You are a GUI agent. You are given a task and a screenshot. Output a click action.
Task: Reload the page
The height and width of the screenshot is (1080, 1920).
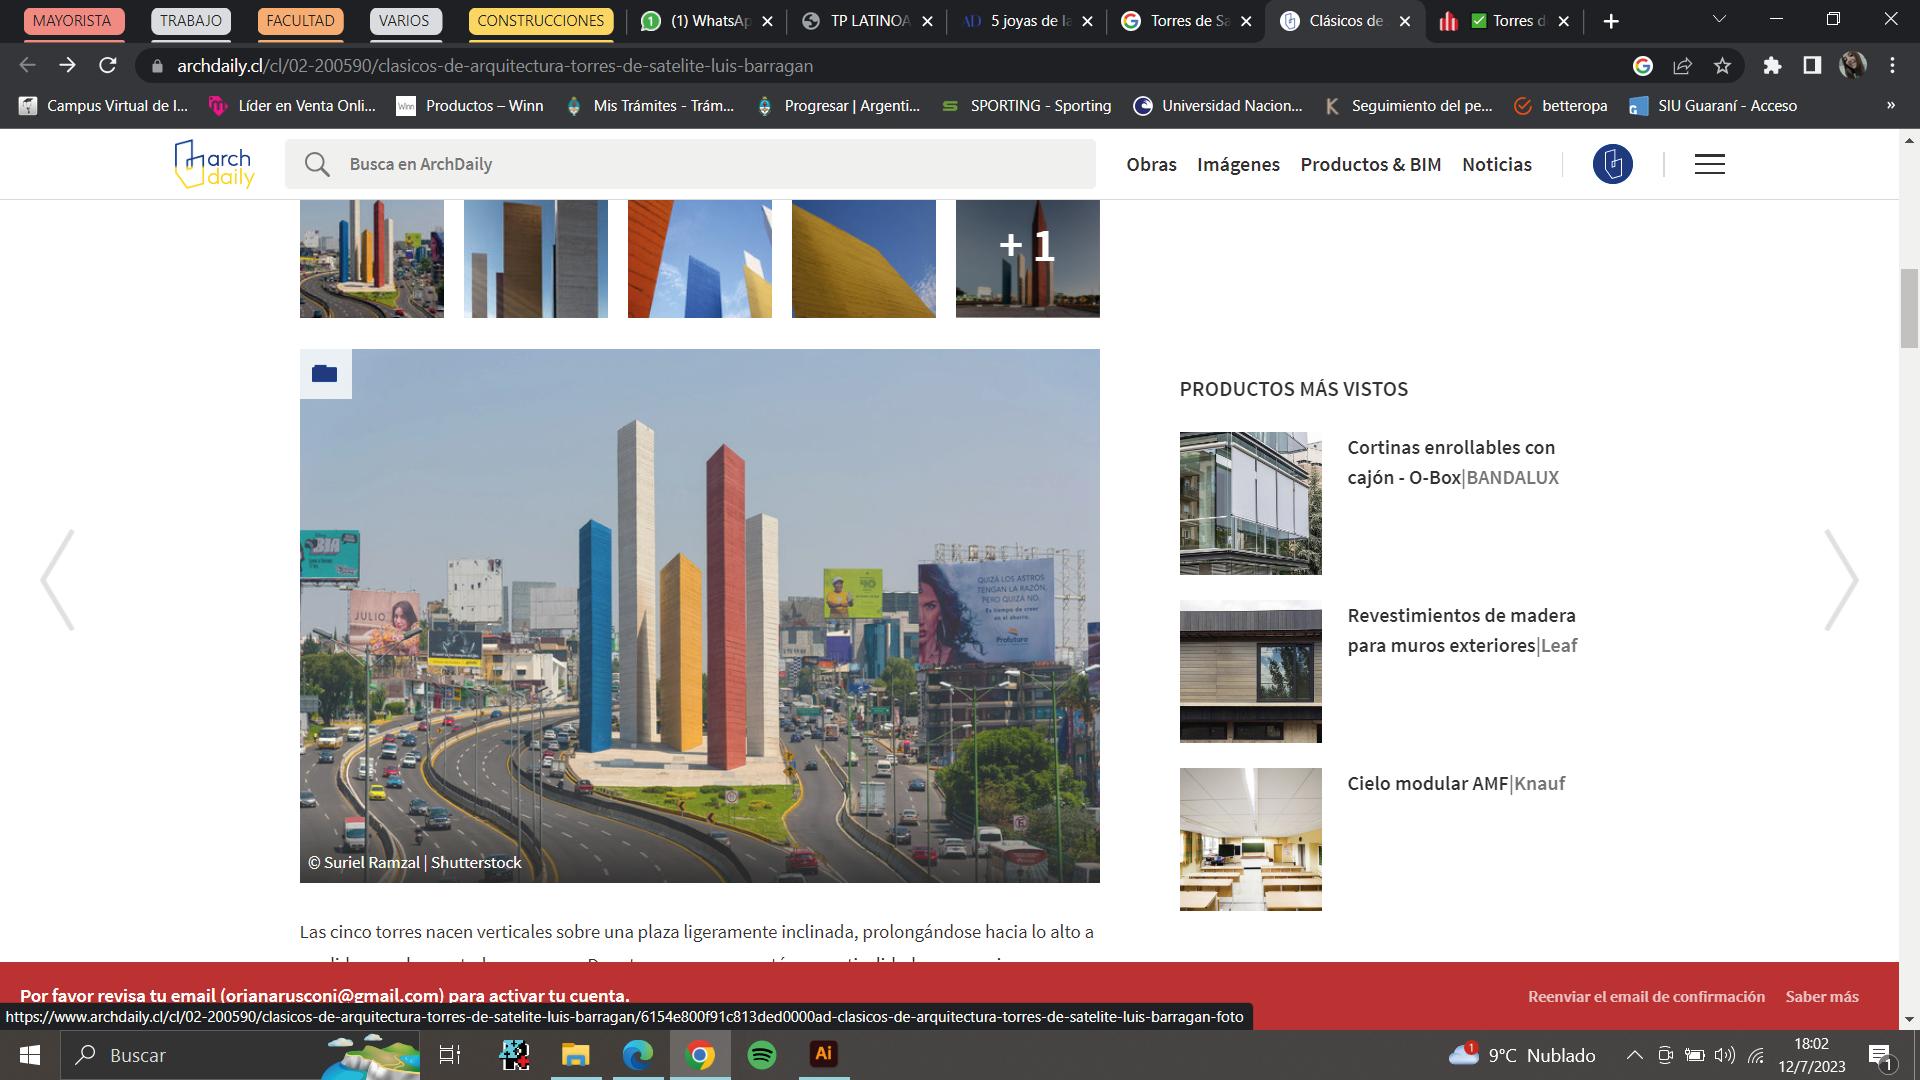click(x=108, y=66)
